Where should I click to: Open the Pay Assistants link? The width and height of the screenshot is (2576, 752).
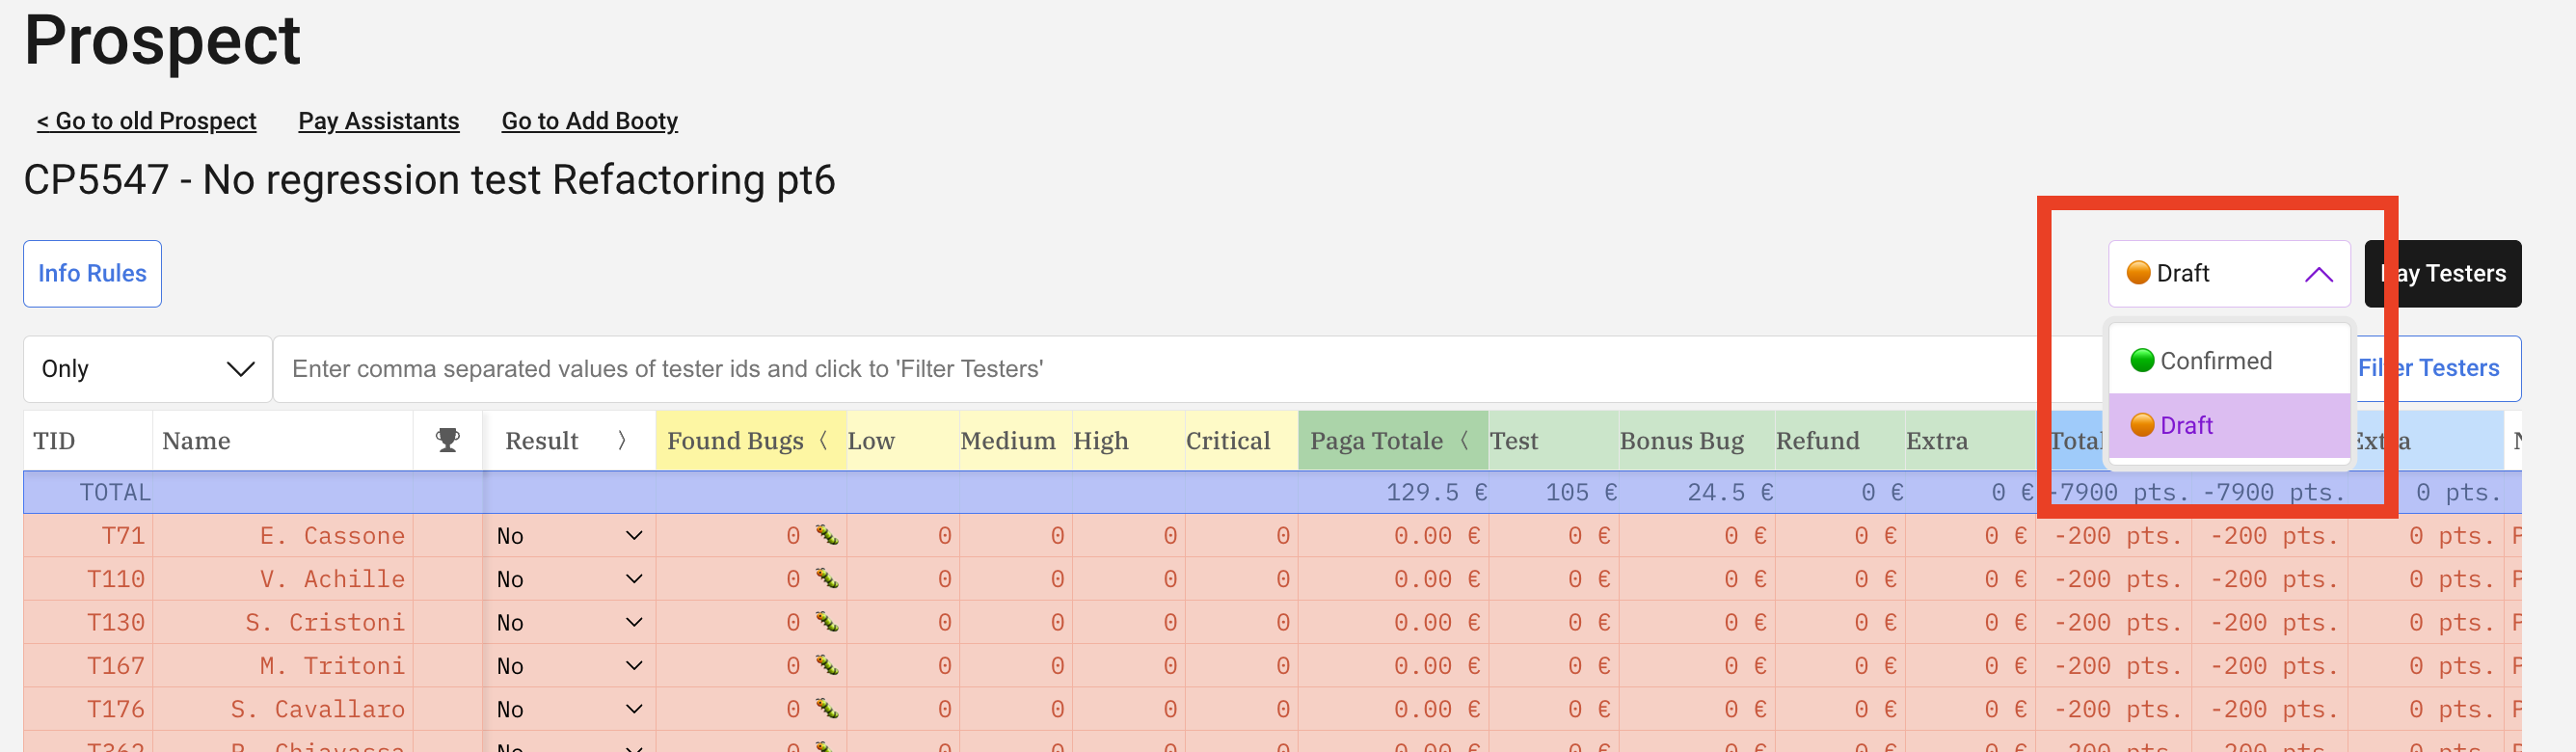[x=379, y=121]
